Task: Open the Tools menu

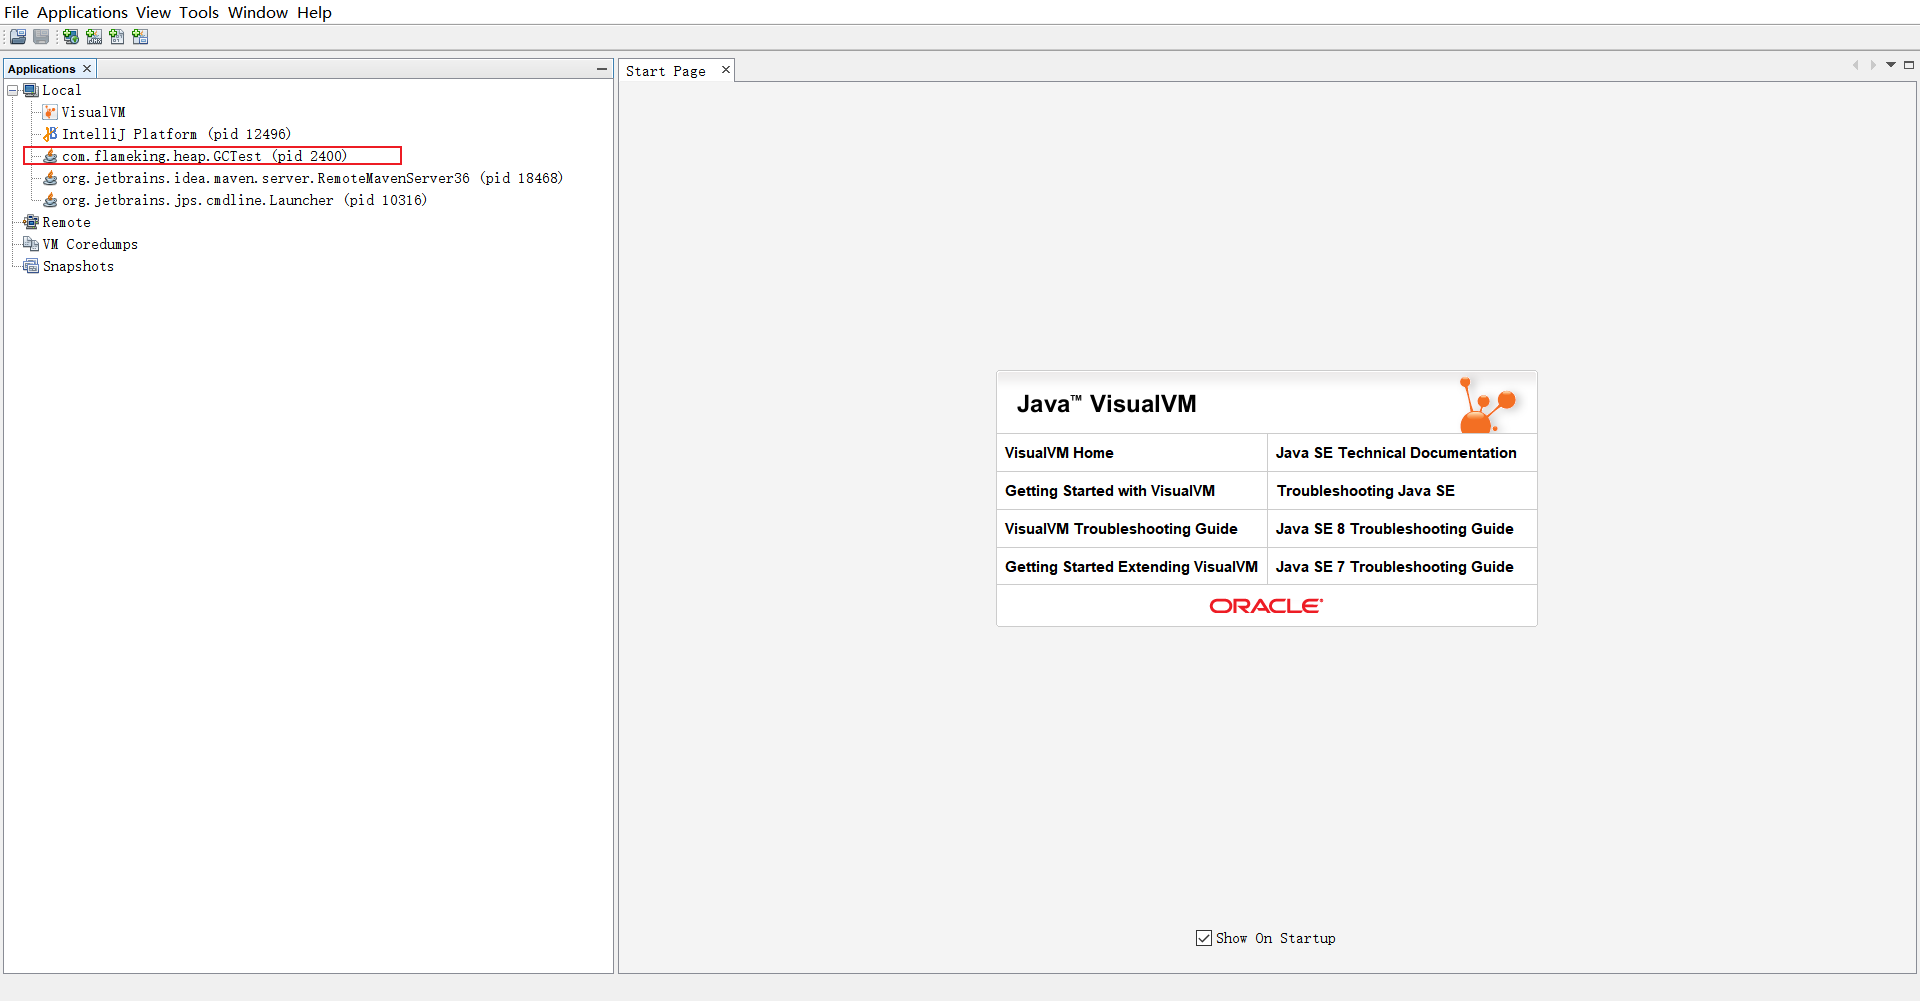Action: tap(199, 12)
